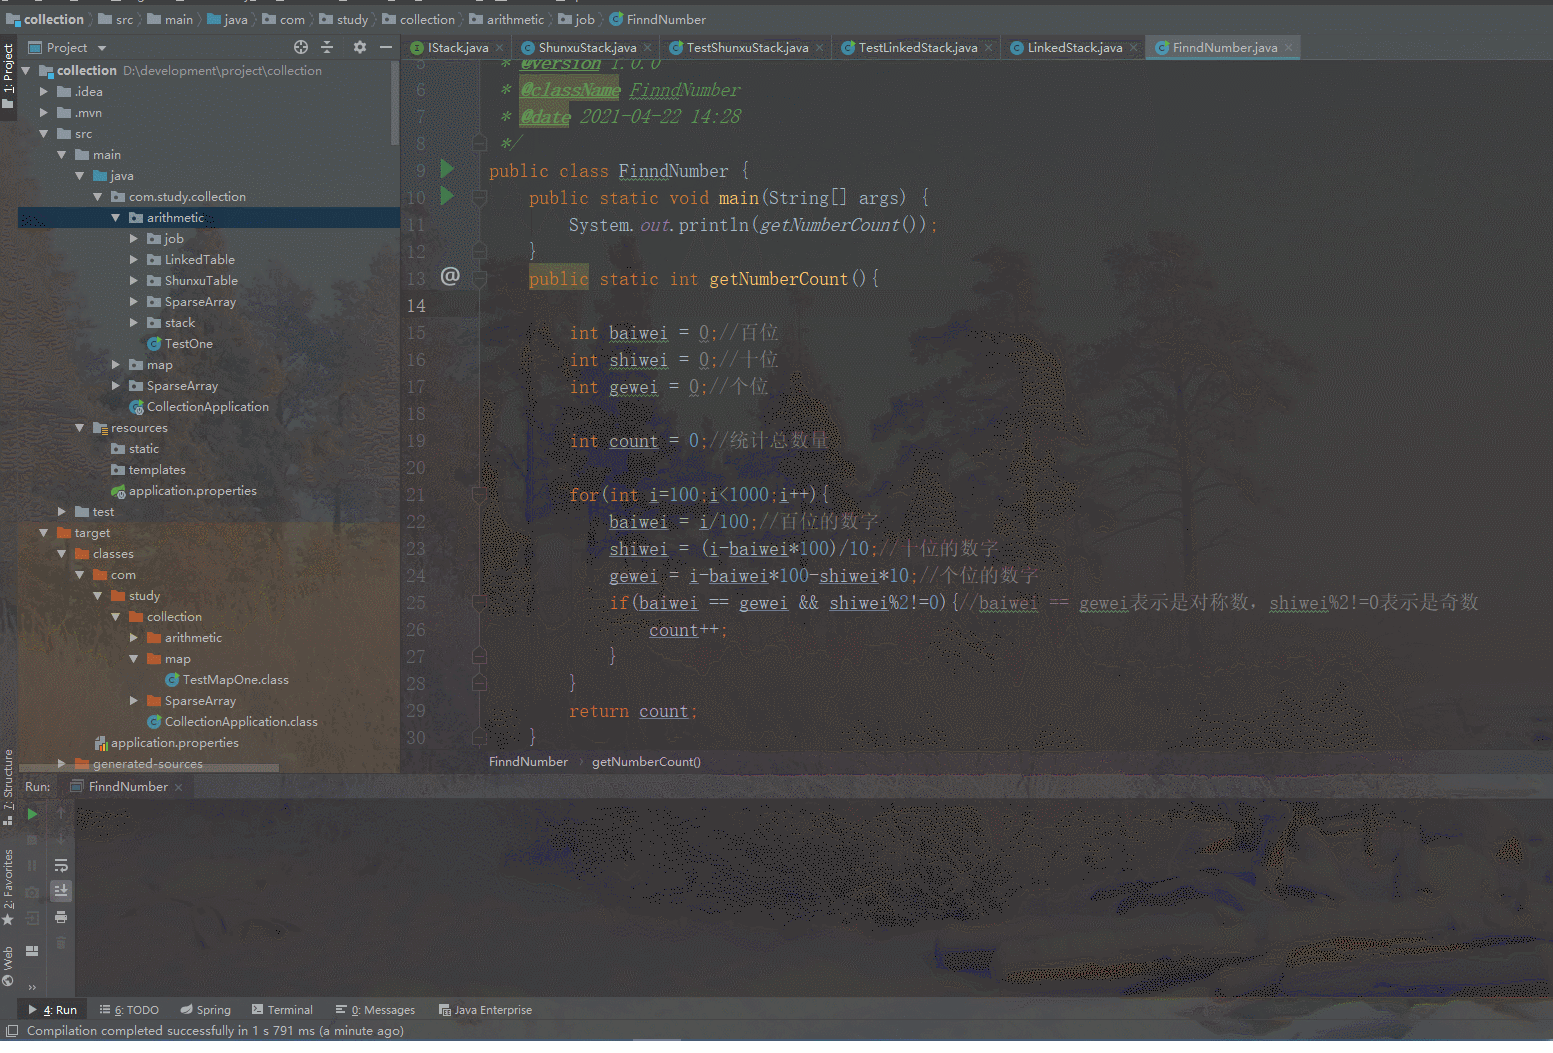The height and width of the screenshot is (1053, 1553).
Task: Close the LinkedStack.java editor tab
Action: tap(1133, 48)
